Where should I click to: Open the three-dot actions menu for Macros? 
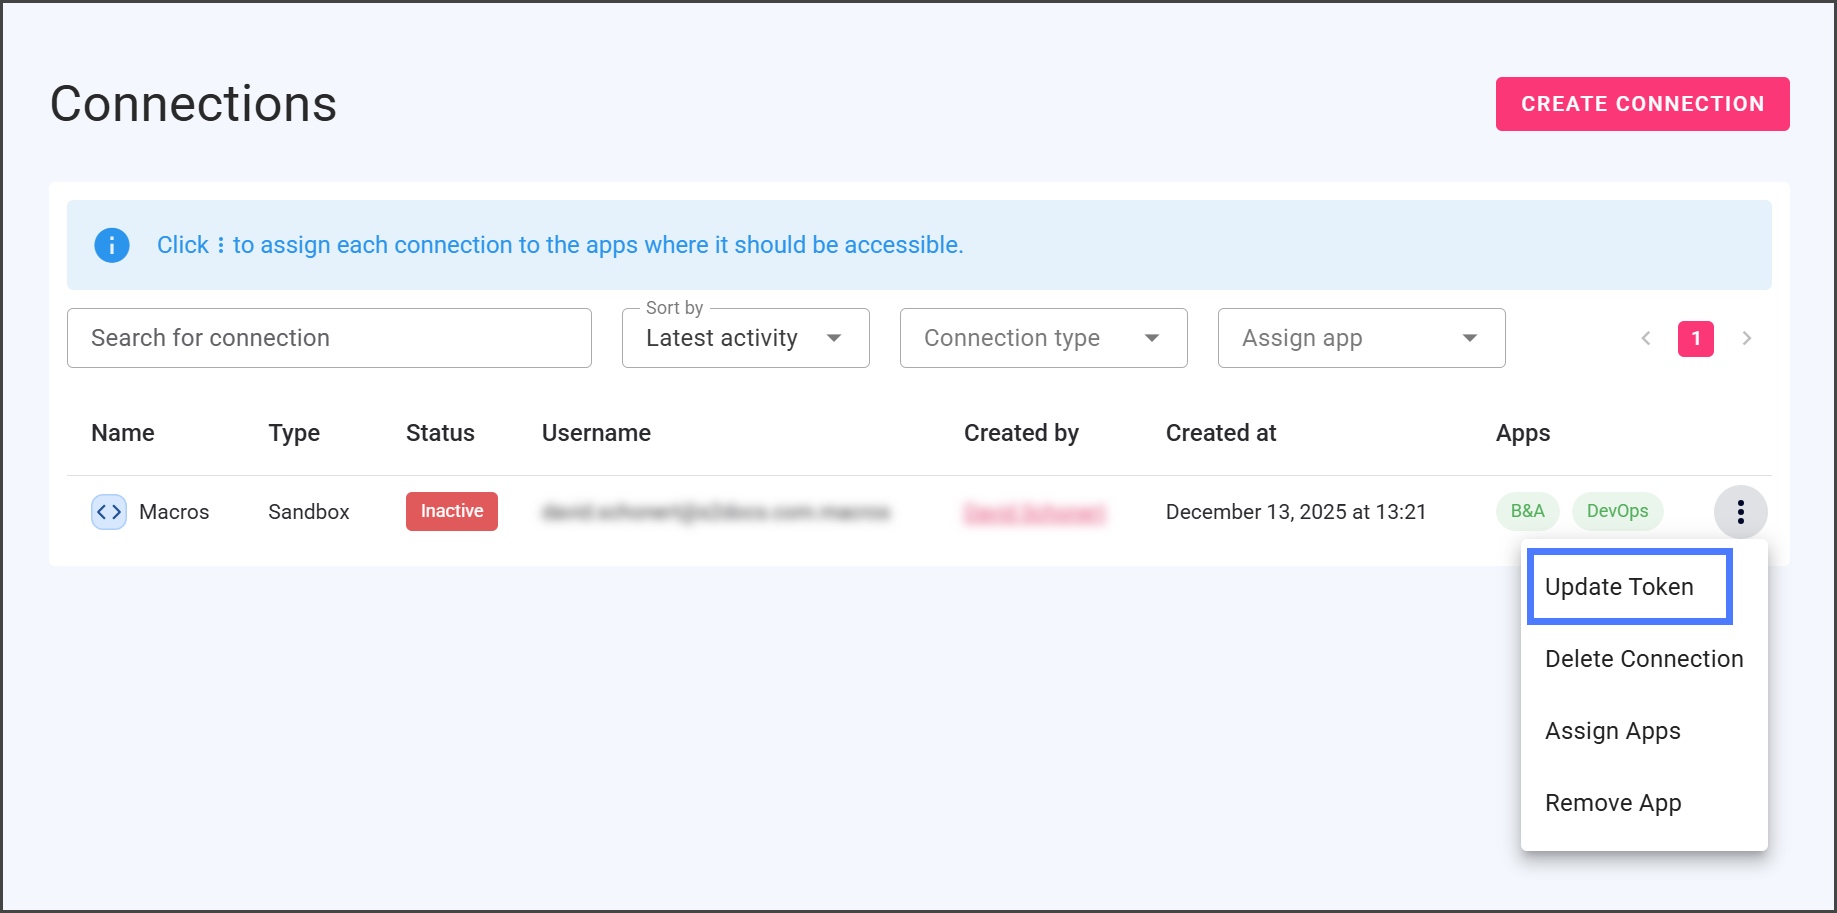point(1740,512)
